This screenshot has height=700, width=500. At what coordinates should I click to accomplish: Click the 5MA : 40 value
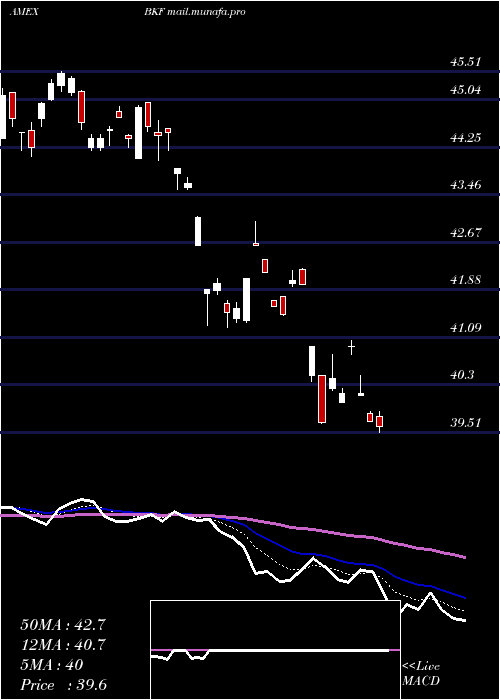click(x=52, y=665)
